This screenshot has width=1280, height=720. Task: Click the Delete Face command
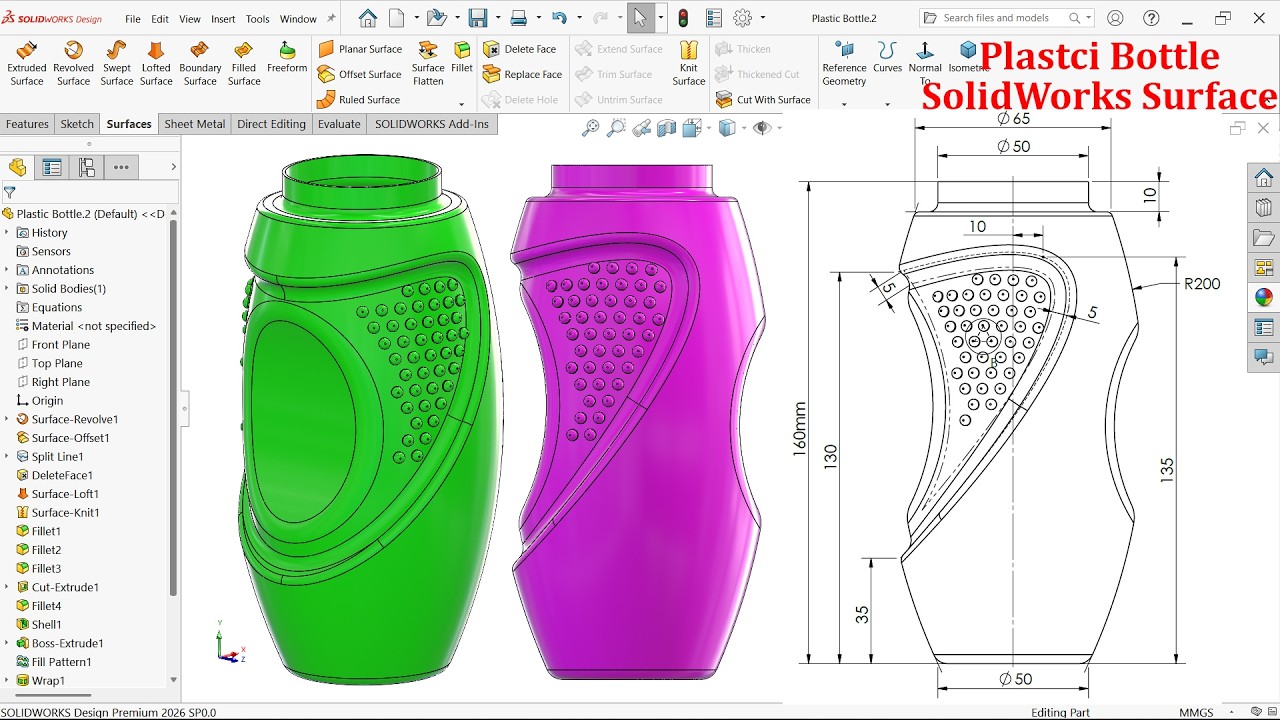(519, 49)
